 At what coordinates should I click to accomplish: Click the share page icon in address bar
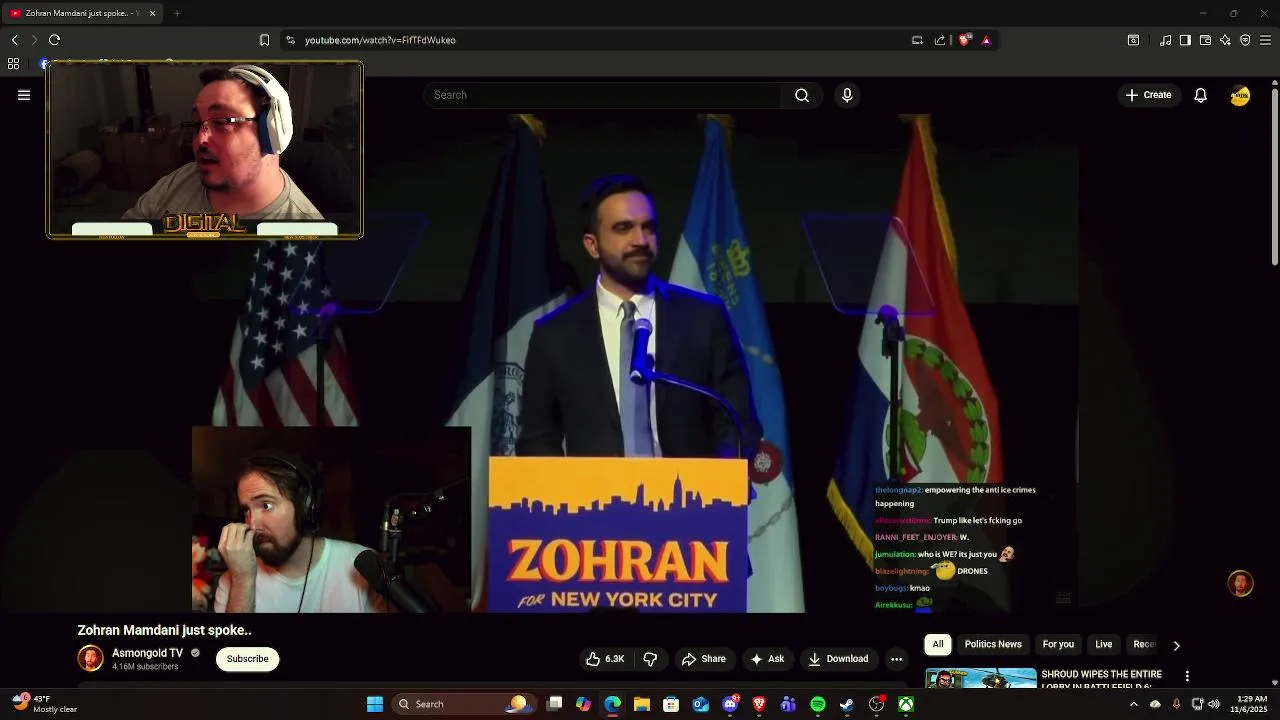coord(940,40)
